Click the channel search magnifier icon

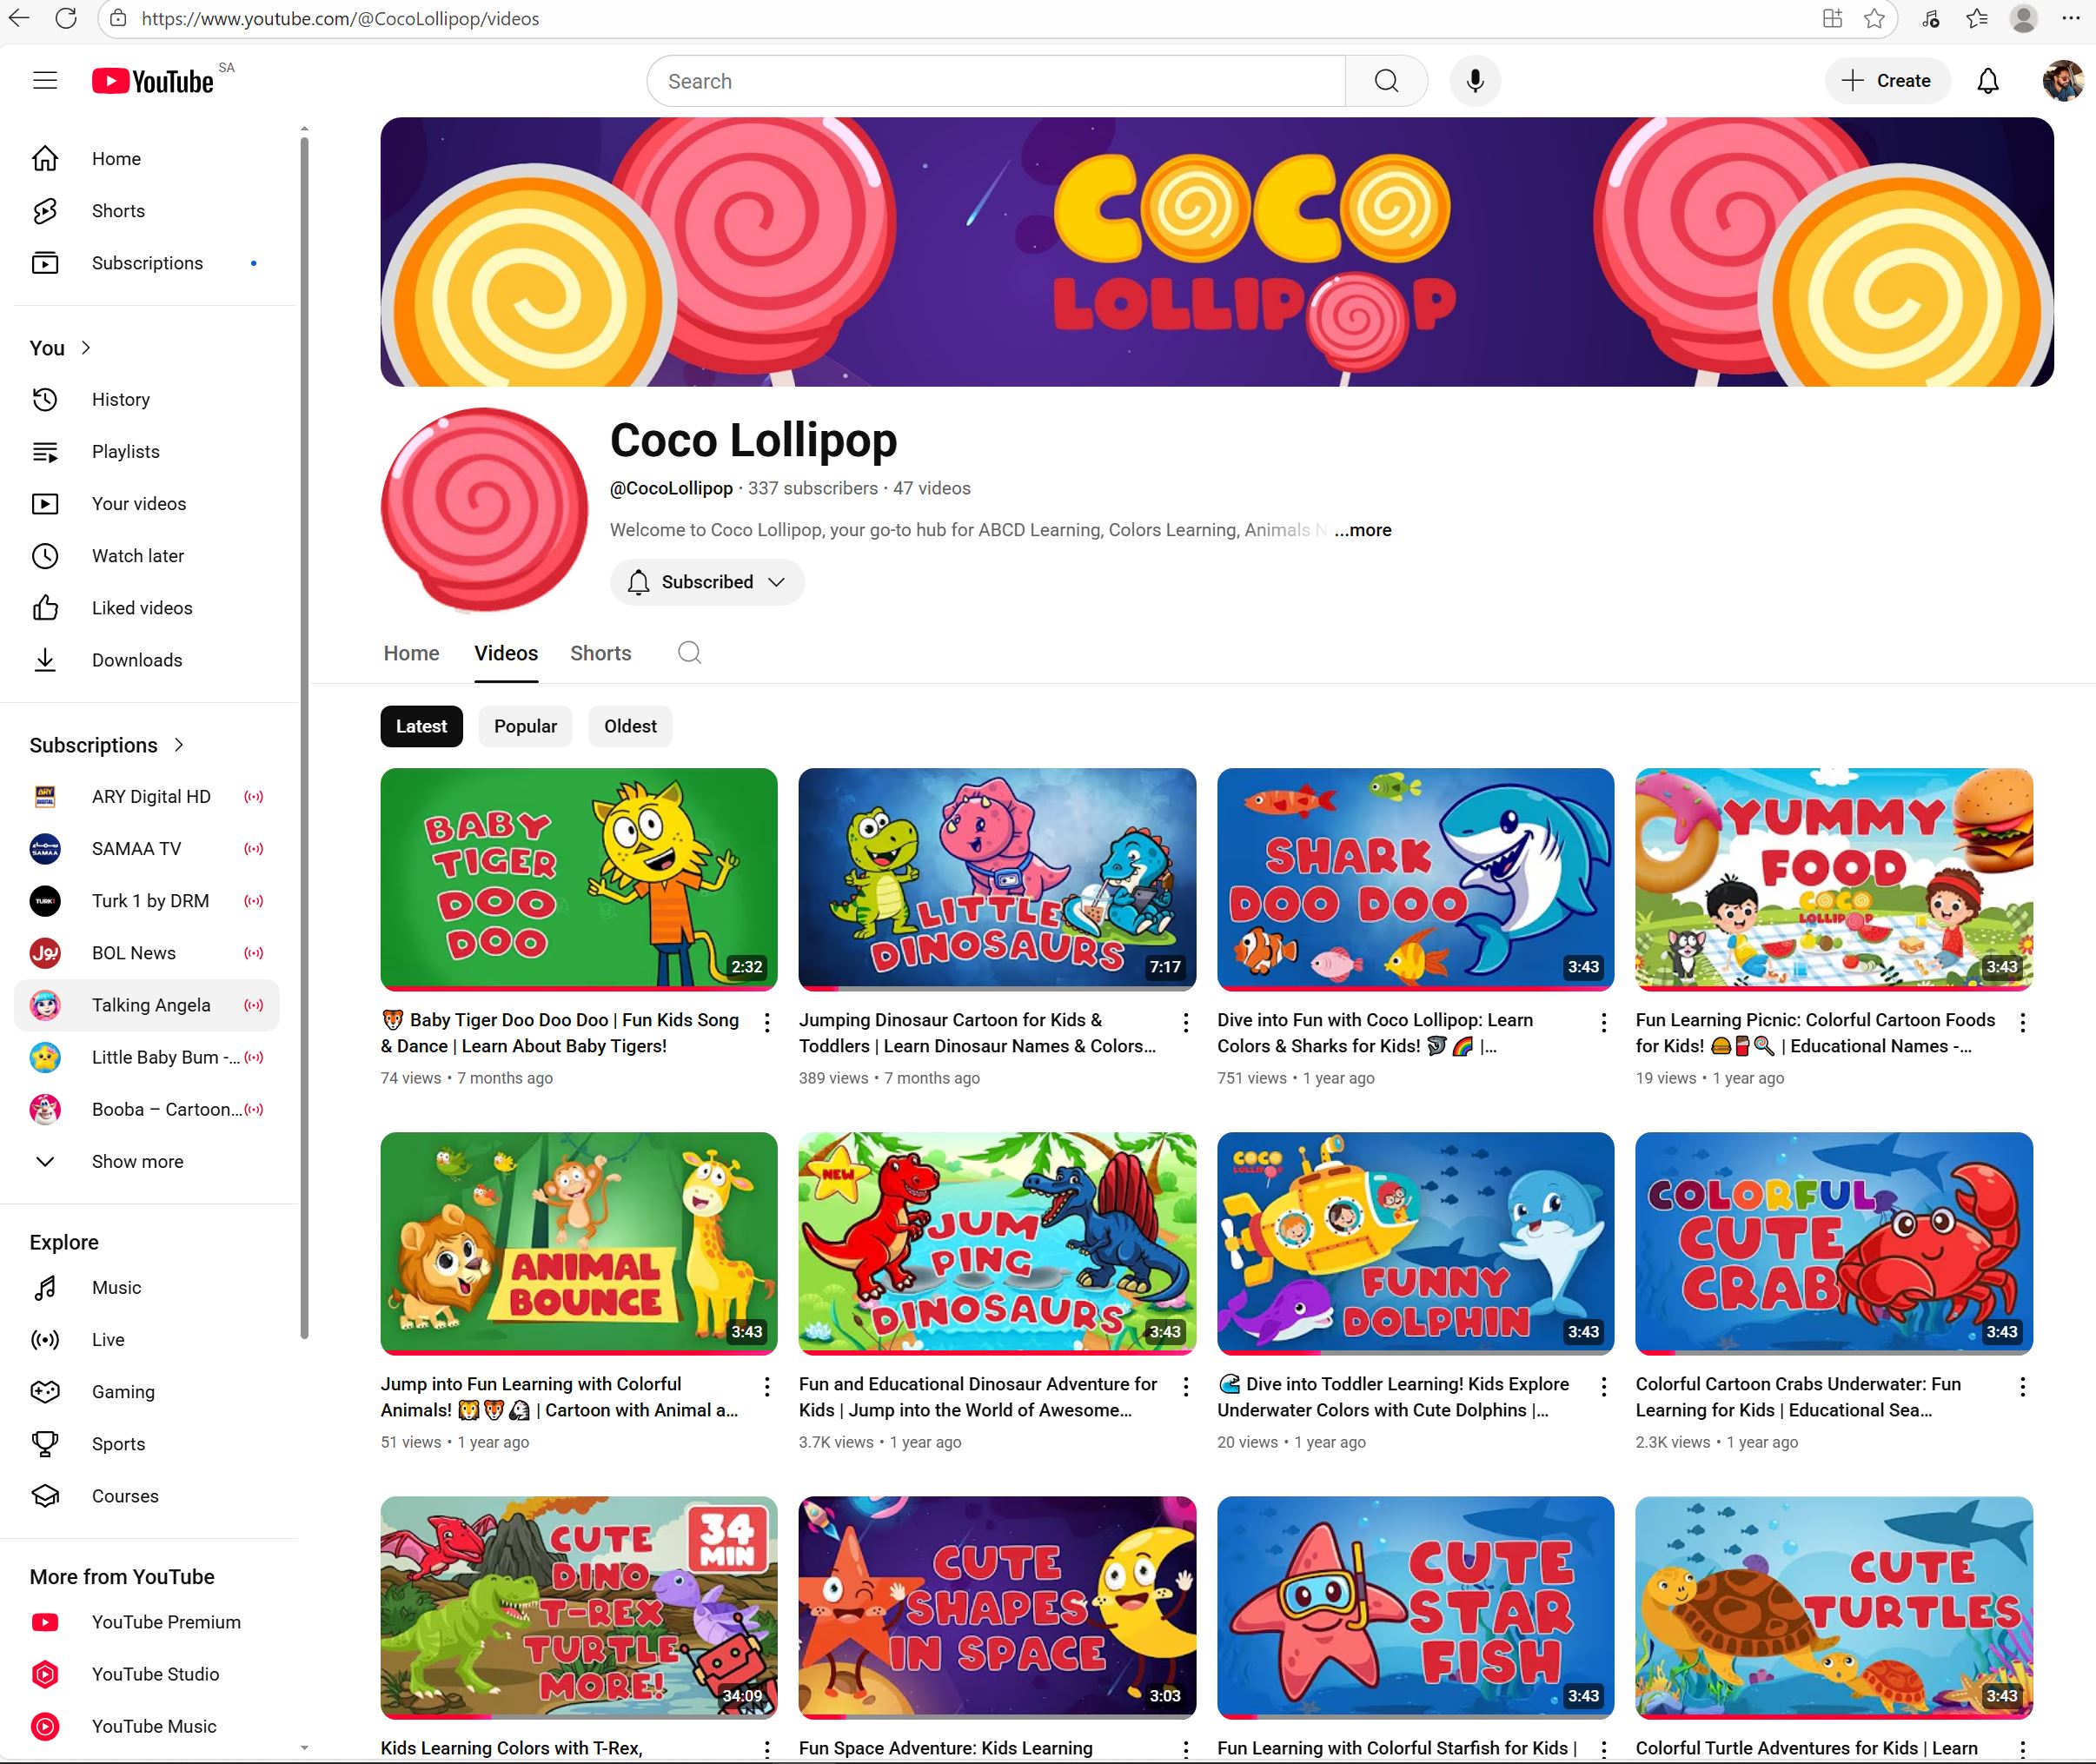[x=689, y=653]
